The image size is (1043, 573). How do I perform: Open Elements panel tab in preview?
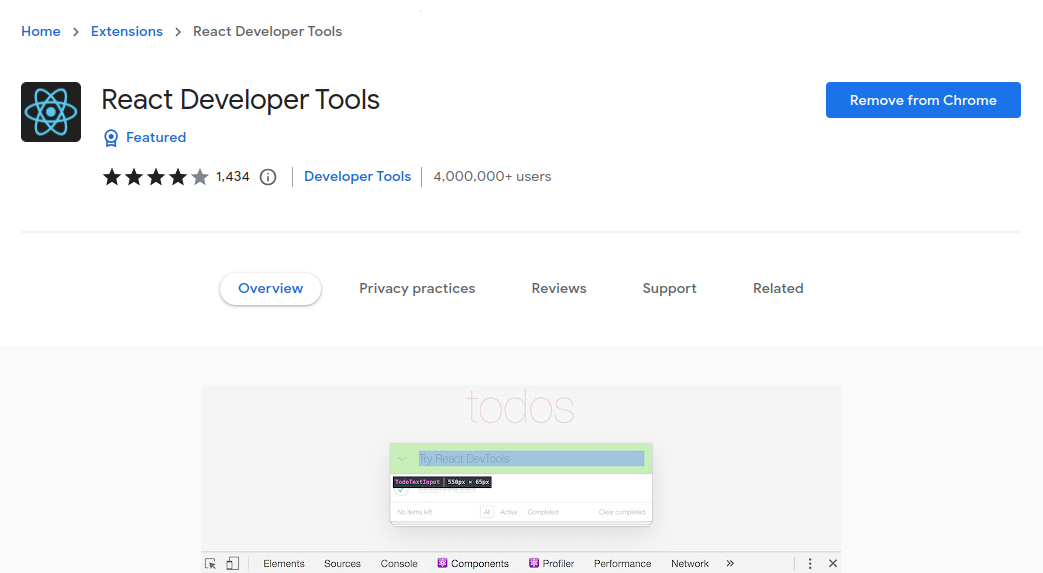[283, 564]
